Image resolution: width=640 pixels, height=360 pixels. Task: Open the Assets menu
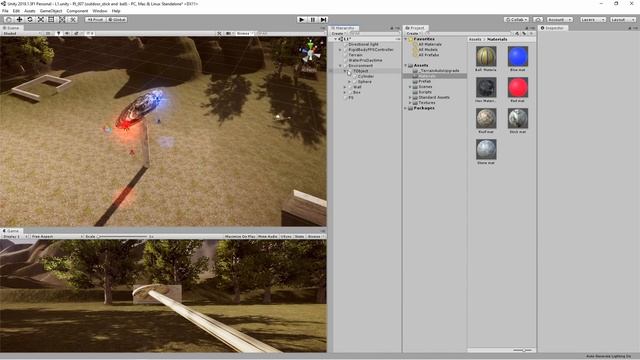pos(30,11)
